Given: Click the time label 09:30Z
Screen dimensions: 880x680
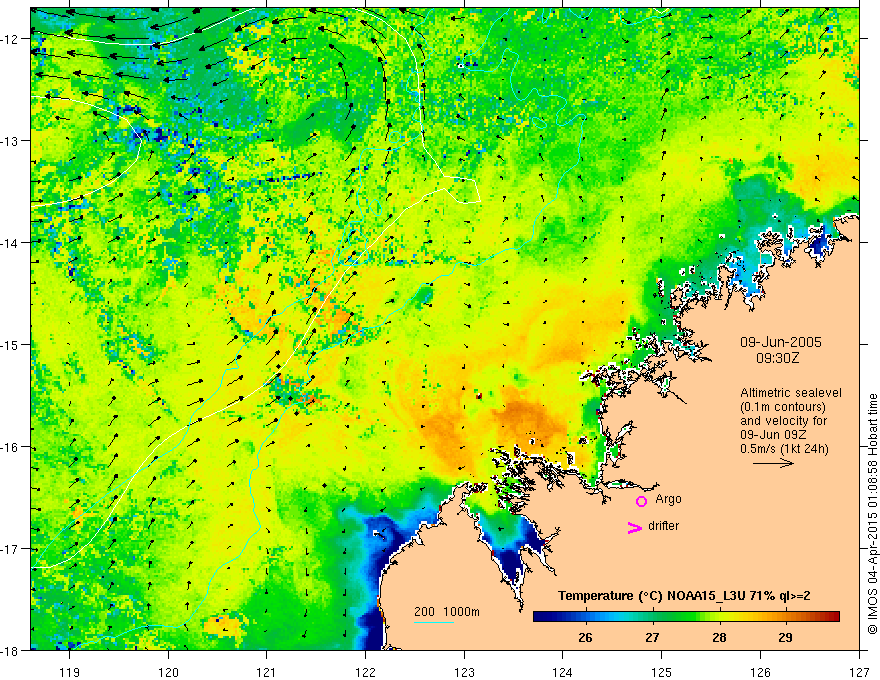Looking at the screenshot, I should tap(777, 358).
